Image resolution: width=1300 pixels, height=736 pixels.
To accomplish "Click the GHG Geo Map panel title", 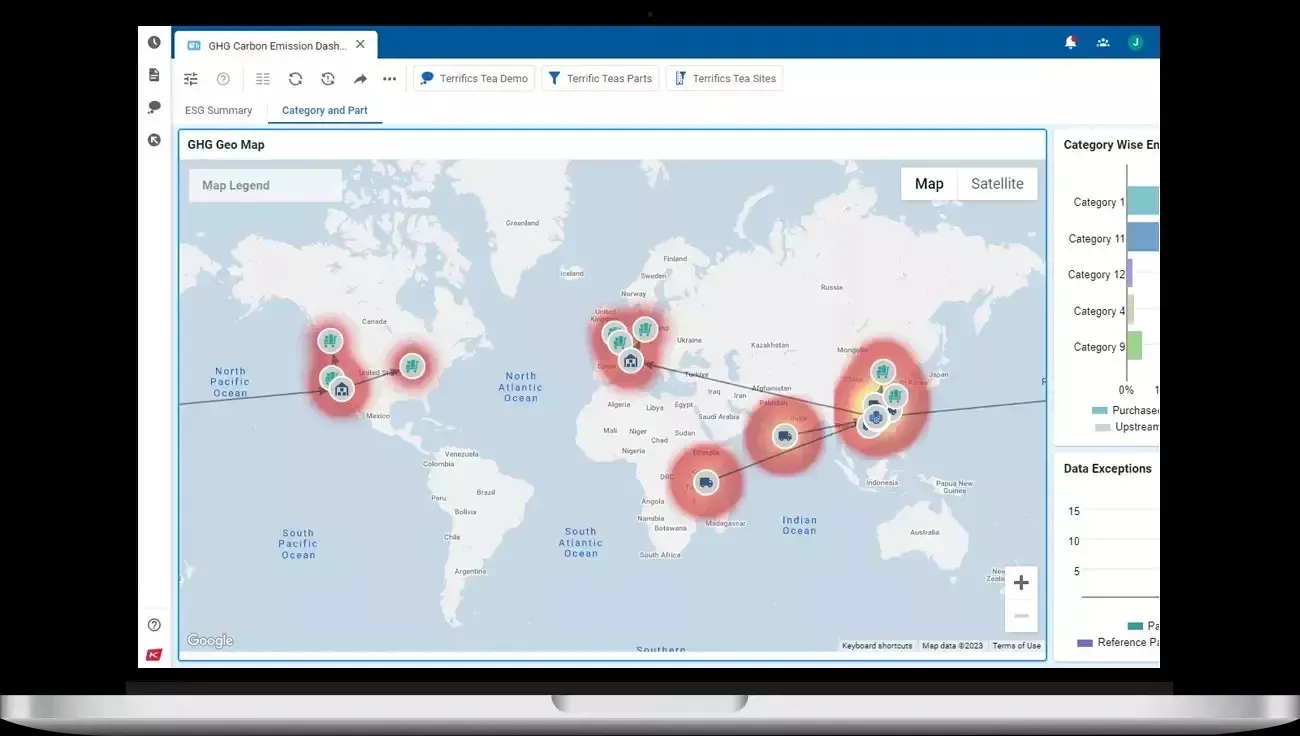I will click(x=226, y=145).
